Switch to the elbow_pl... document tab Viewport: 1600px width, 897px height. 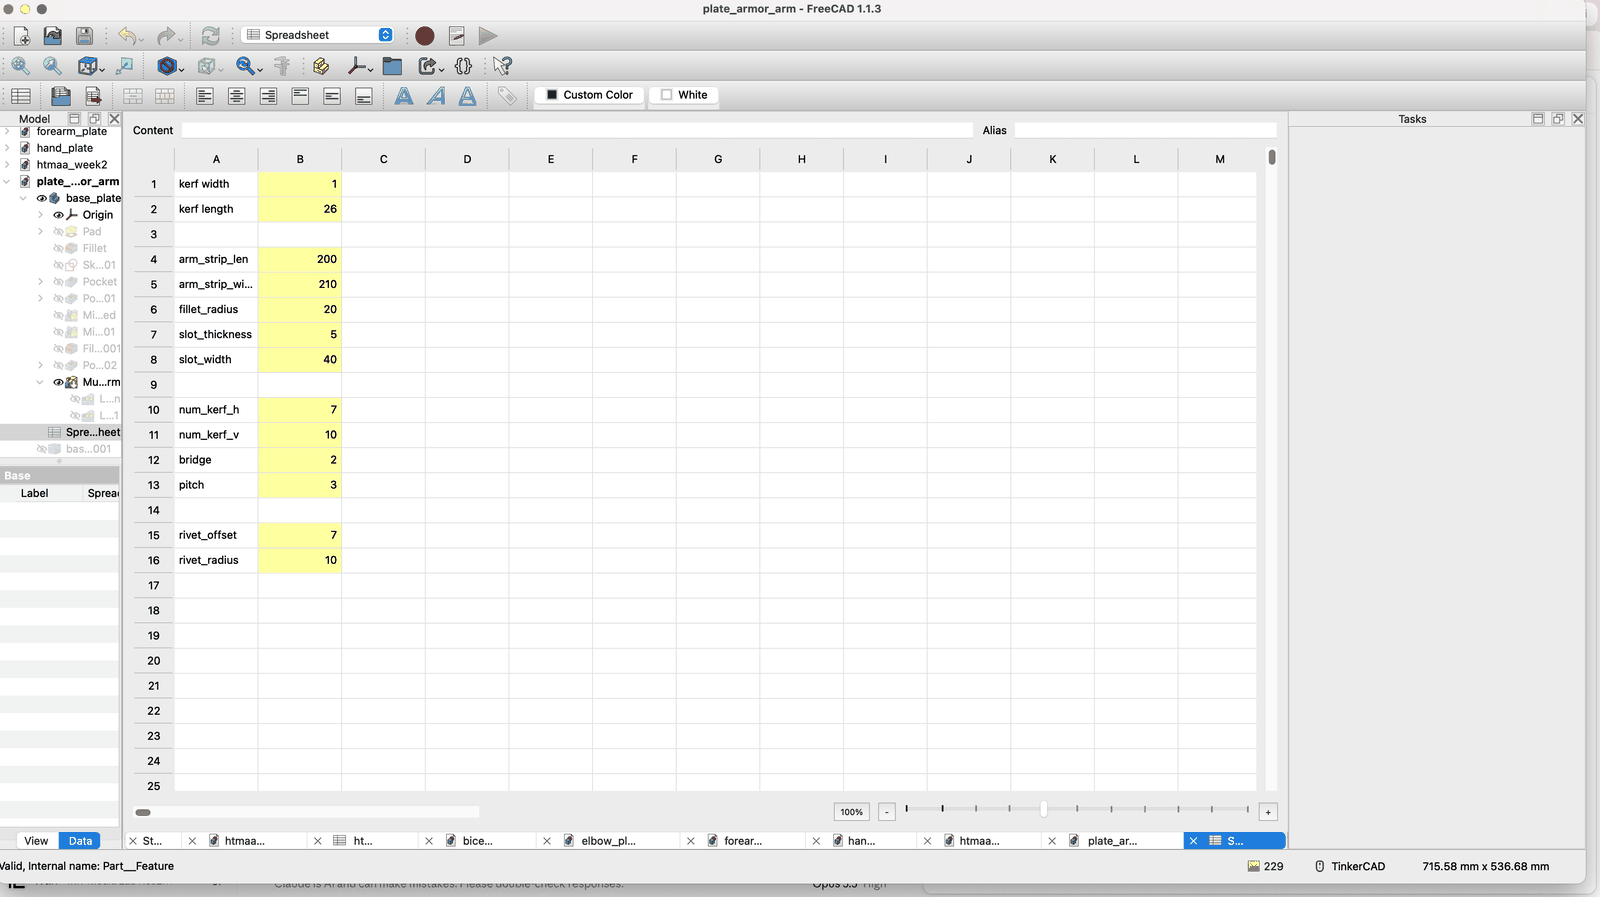pyautogui.click(x=609, y=841)
